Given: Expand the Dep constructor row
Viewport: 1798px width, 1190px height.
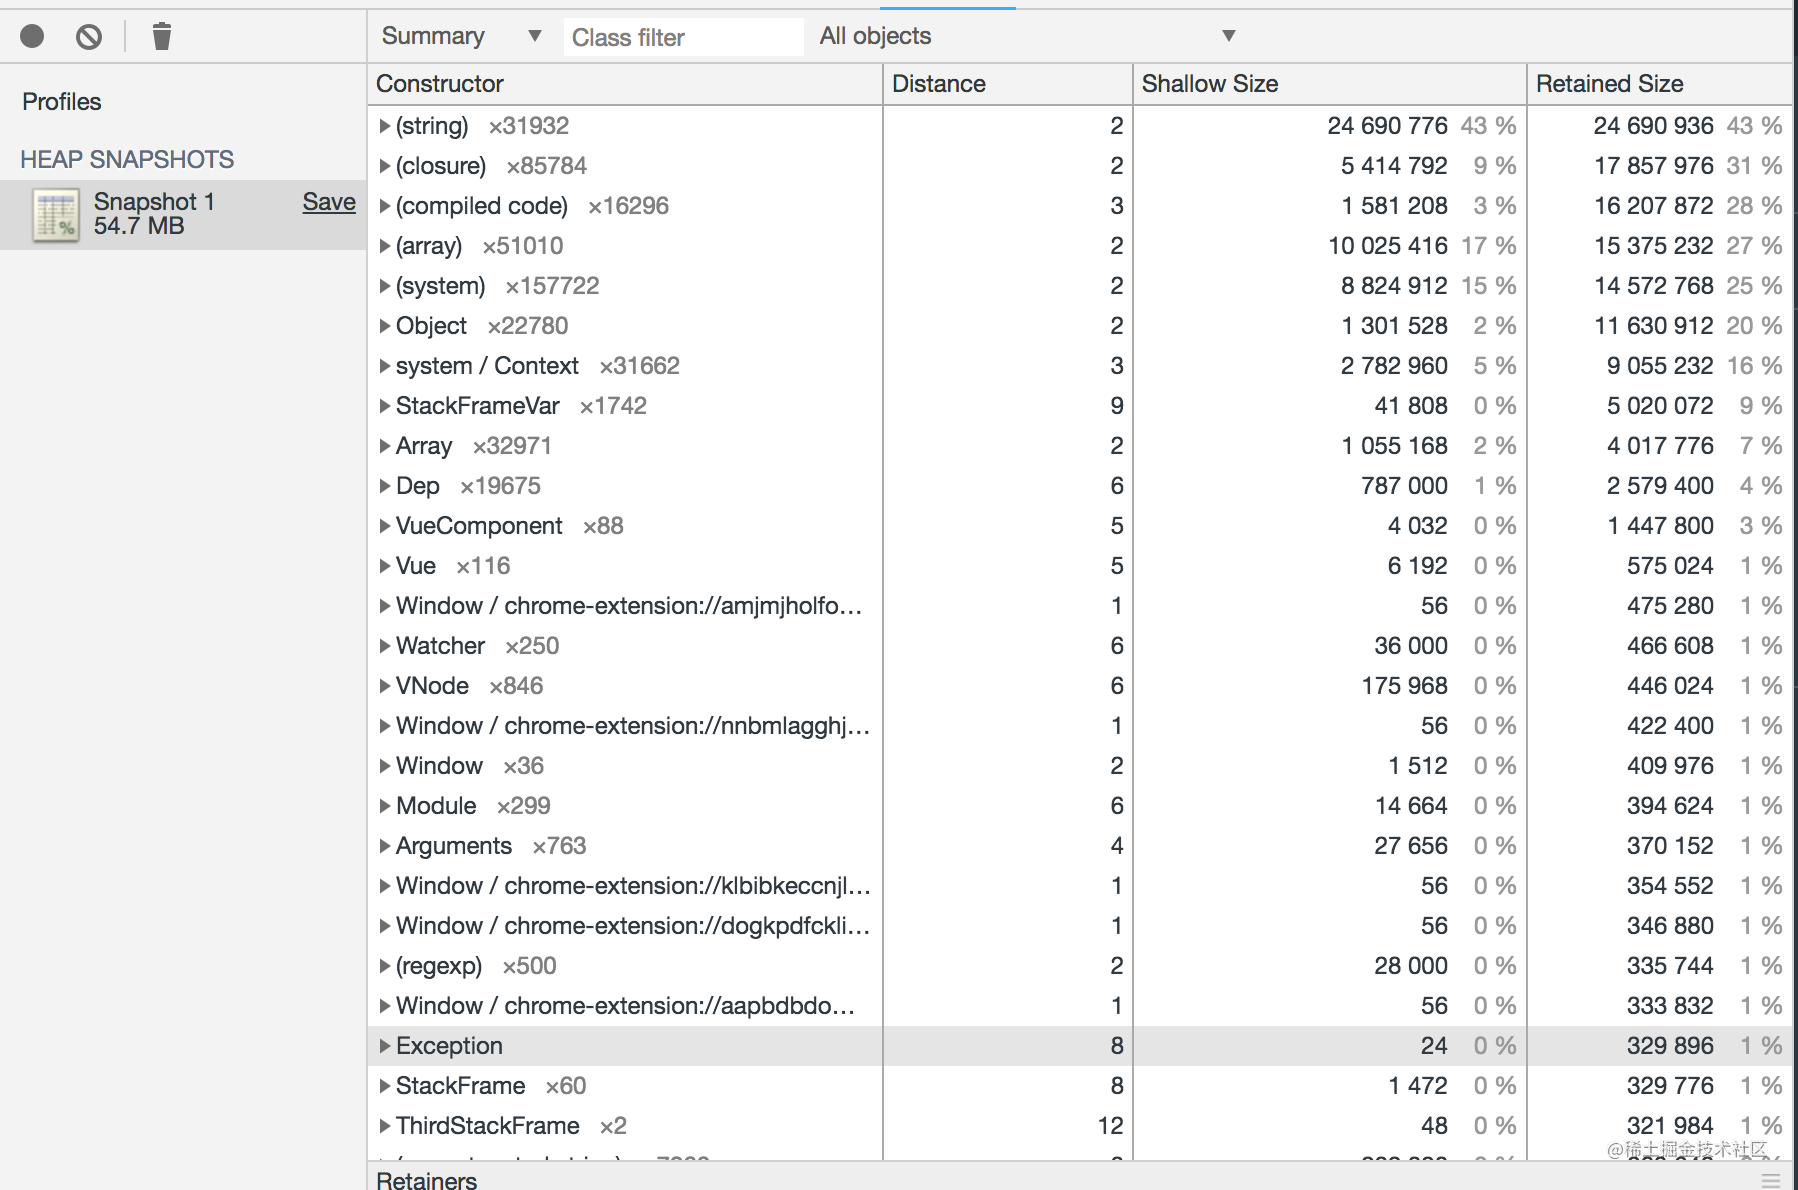Looking at the screenshot, I should 385,486.
